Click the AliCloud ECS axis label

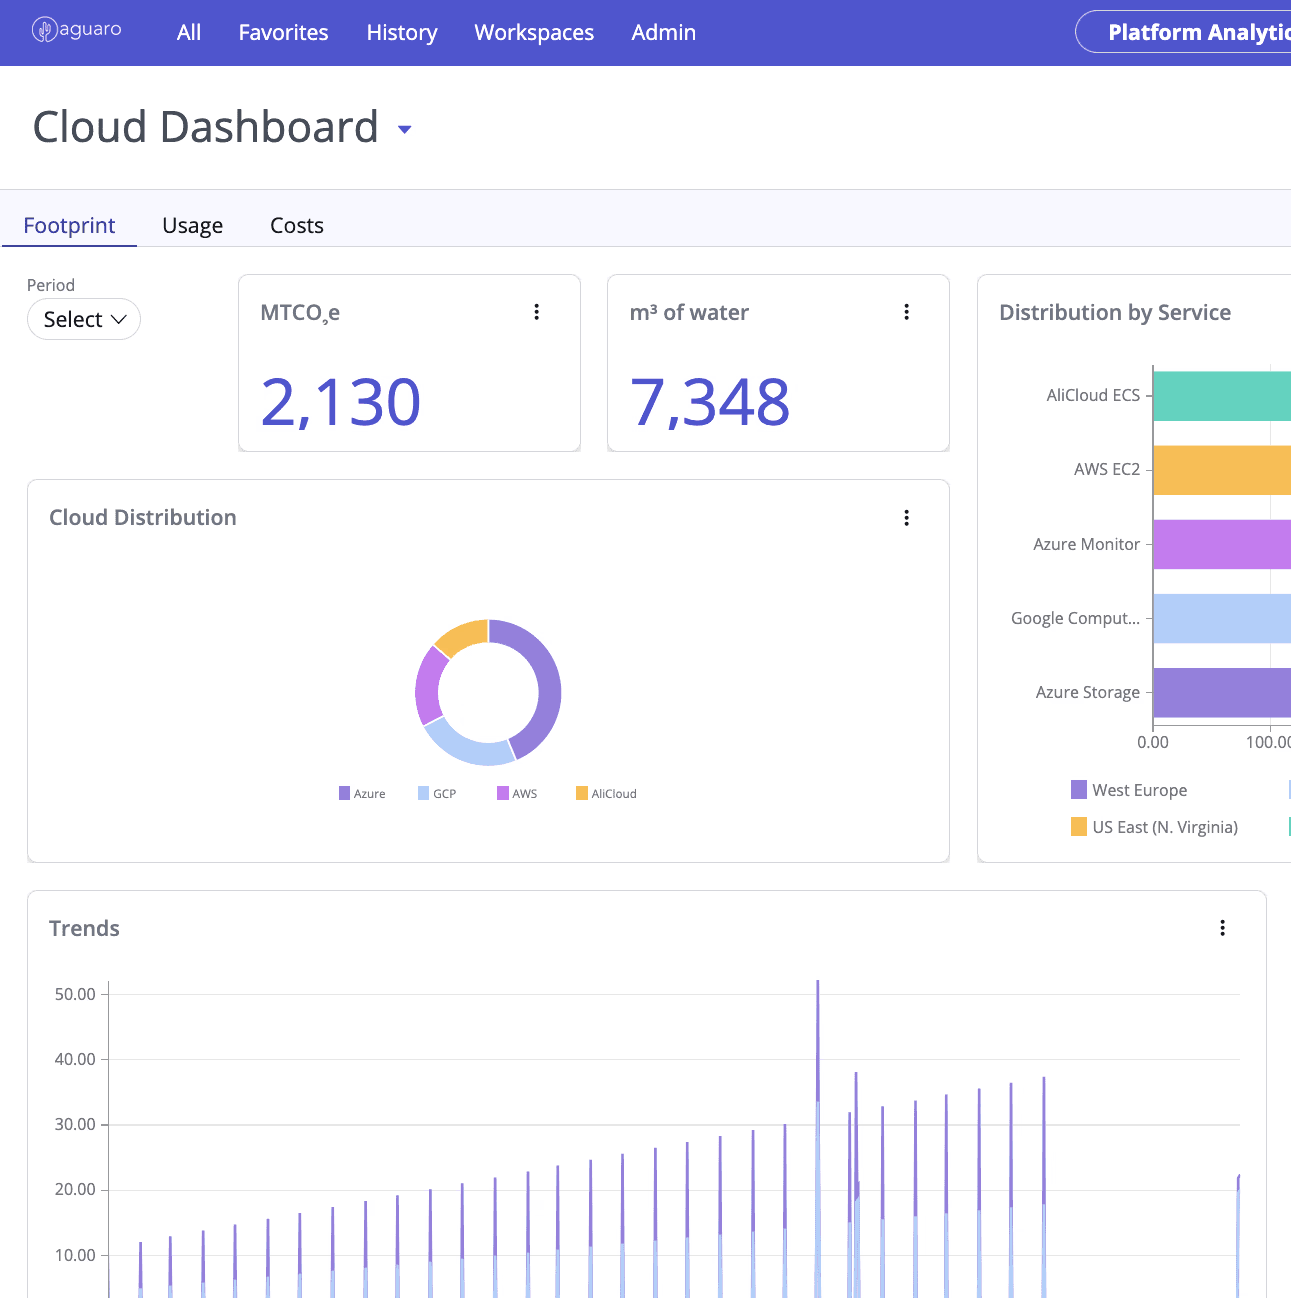point(1093,395)
